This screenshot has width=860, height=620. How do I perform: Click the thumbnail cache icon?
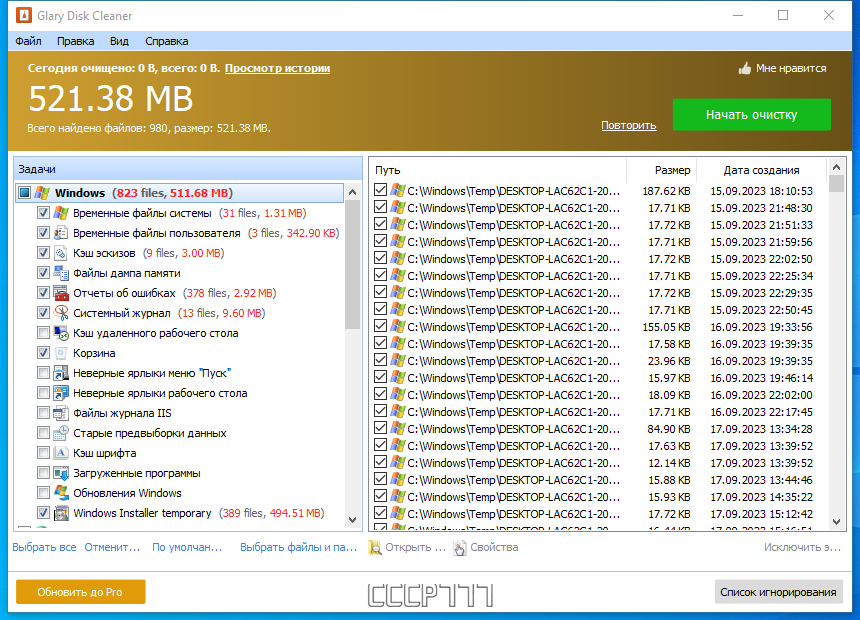coord(61,253)
